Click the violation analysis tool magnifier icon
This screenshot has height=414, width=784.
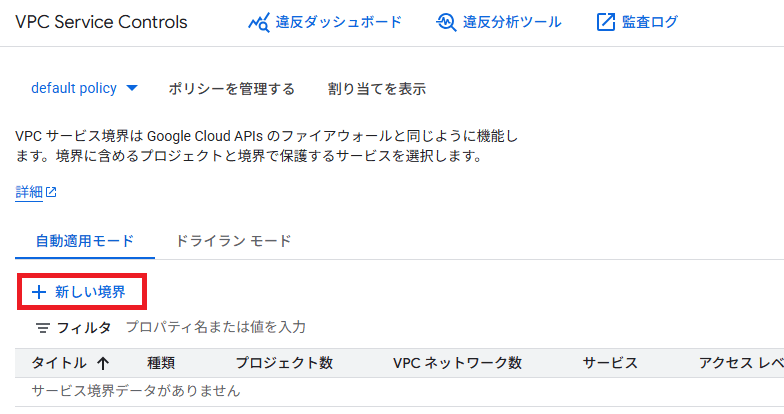point(446,22)
